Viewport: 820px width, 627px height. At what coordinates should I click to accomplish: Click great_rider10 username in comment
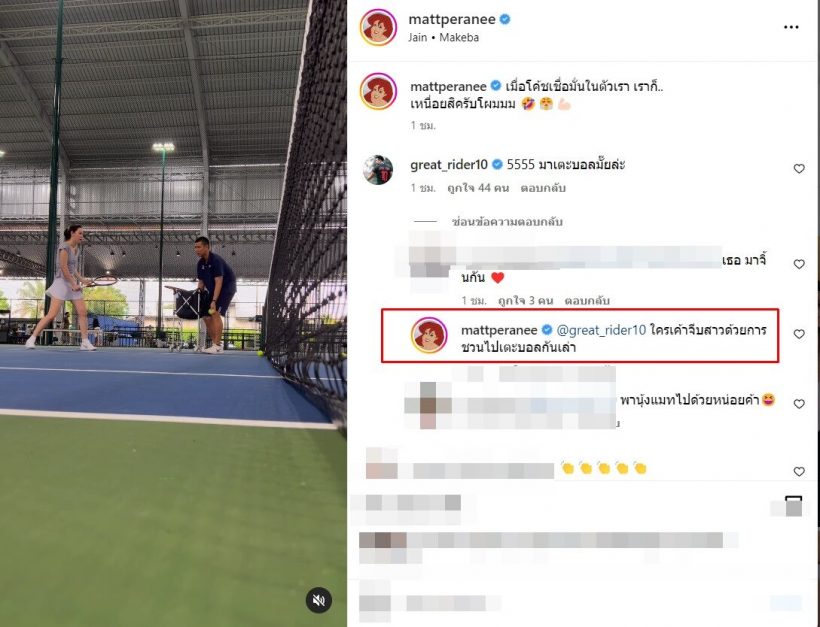tap(449, 165)
